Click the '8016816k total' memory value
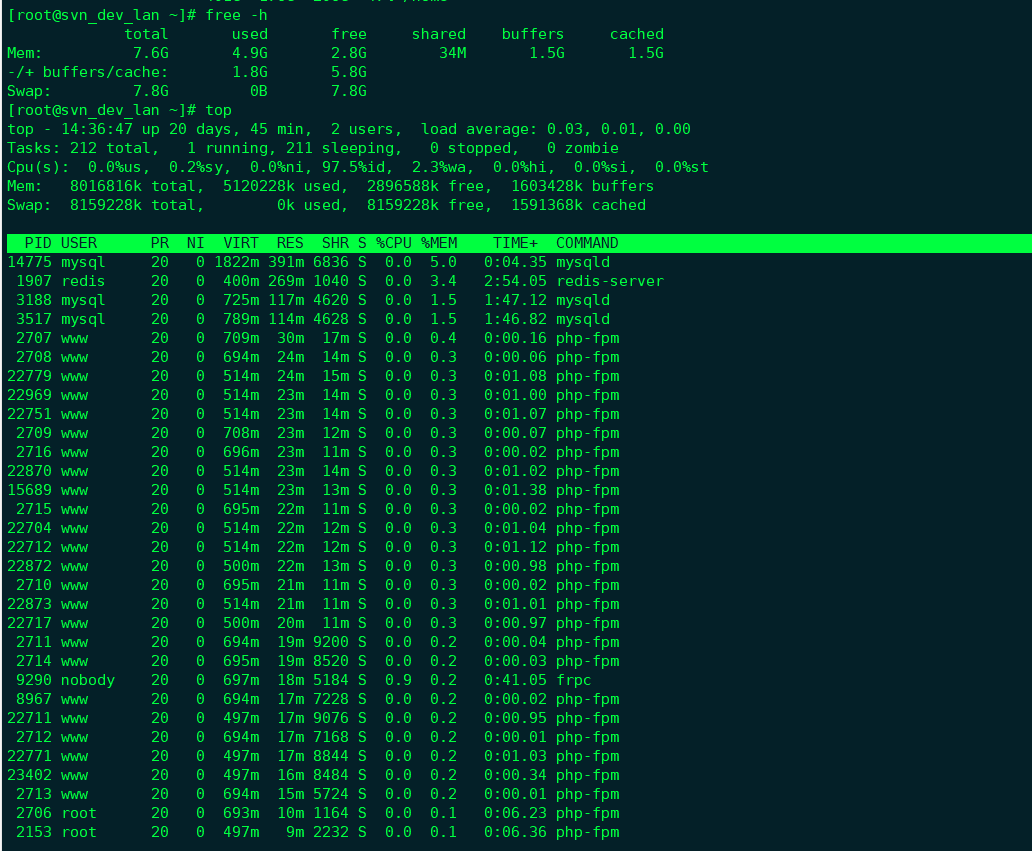 point(133,187)
